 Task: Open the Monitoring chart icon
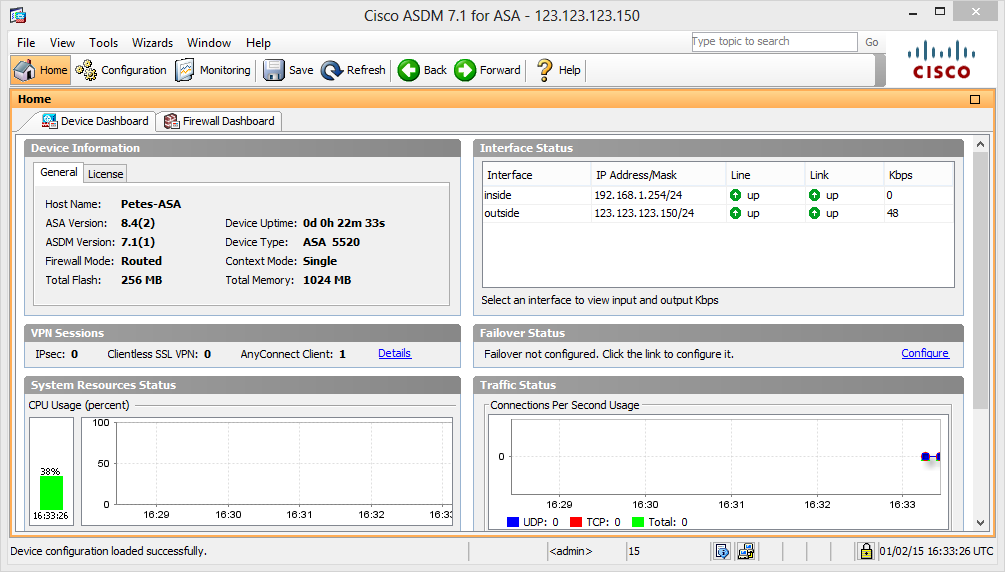tap(185, 70)
